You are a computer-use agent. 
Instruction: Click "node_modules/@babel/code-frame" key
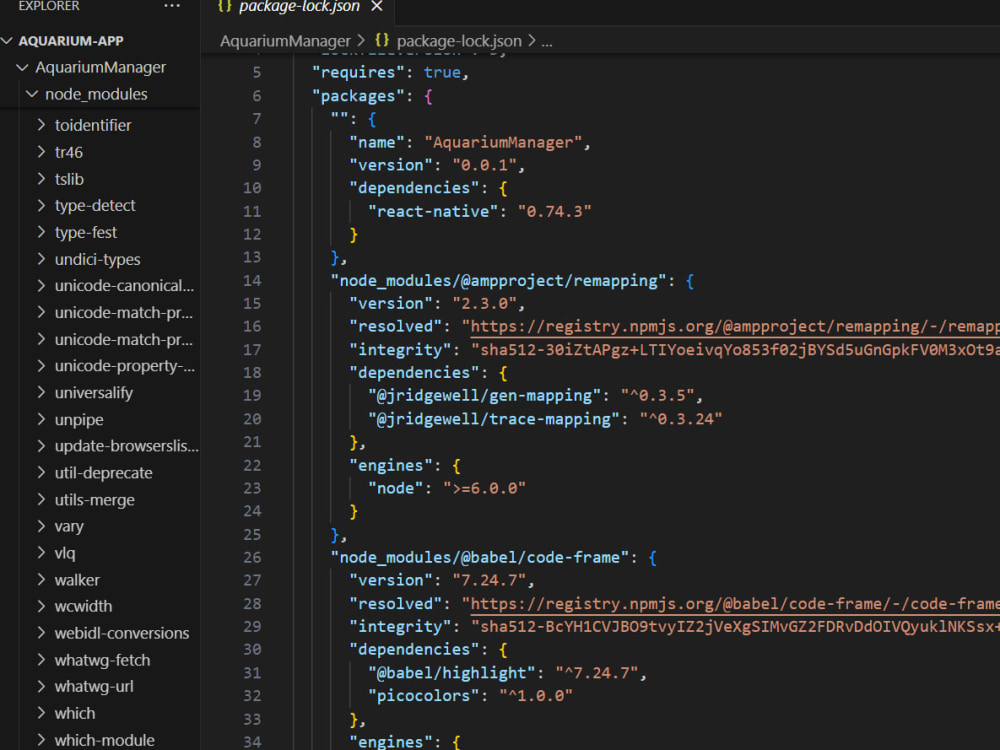(x=480, y=557)
